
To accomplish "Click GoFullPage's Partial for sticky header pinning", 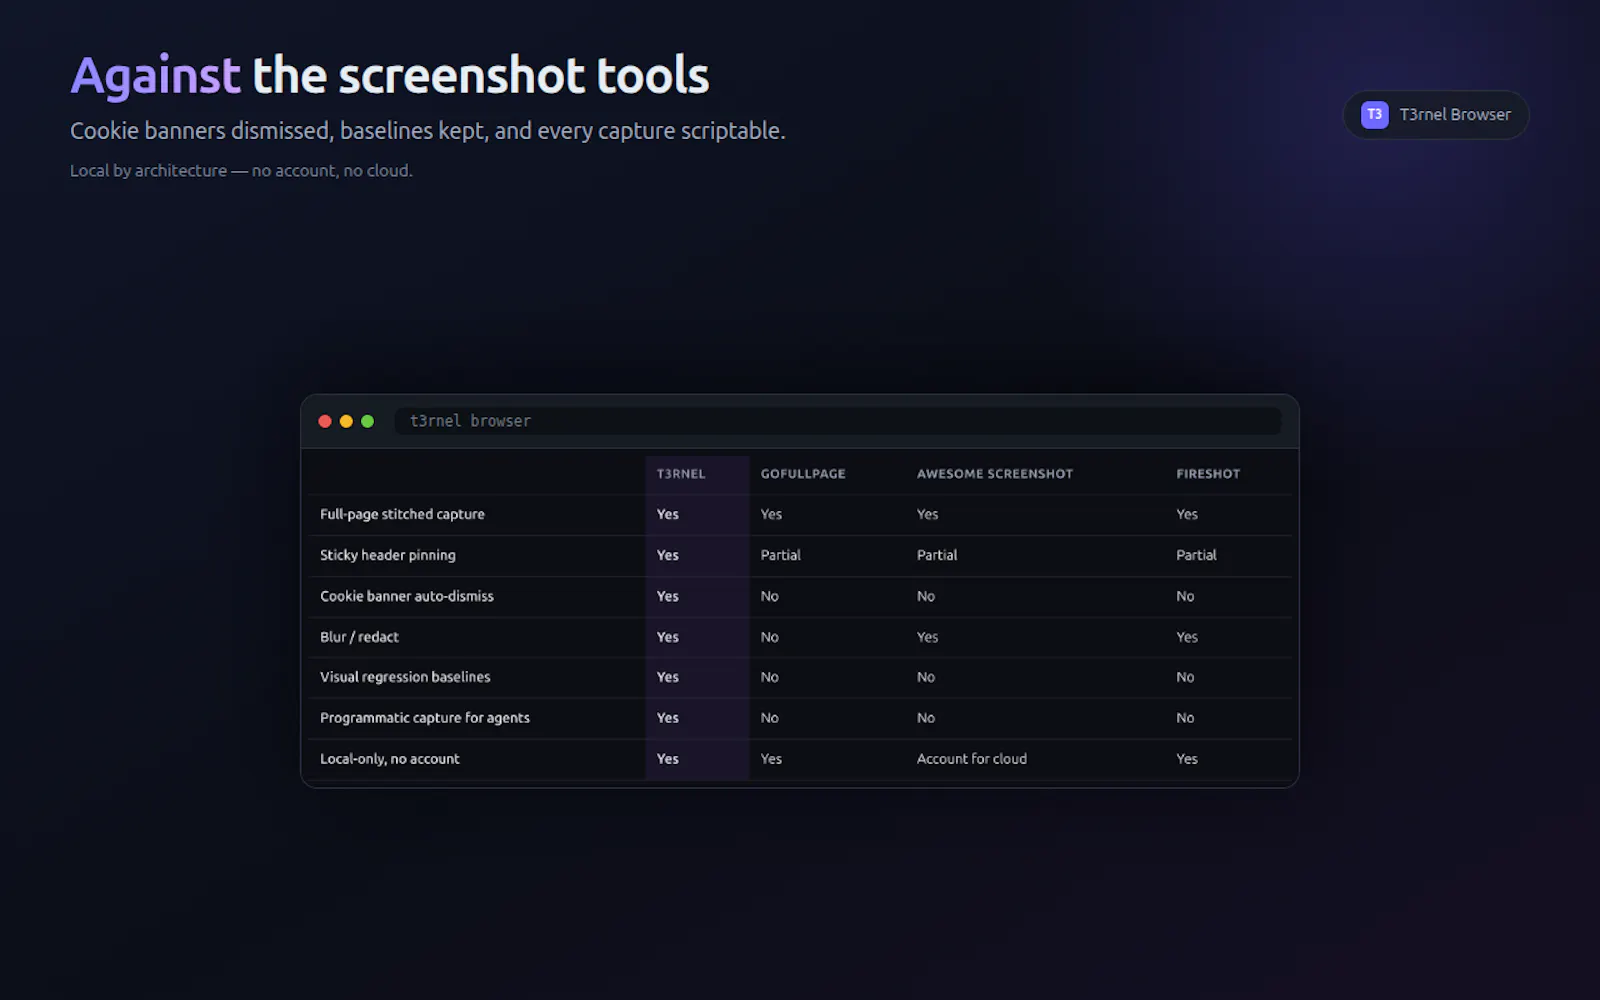I will click(781, 555).
